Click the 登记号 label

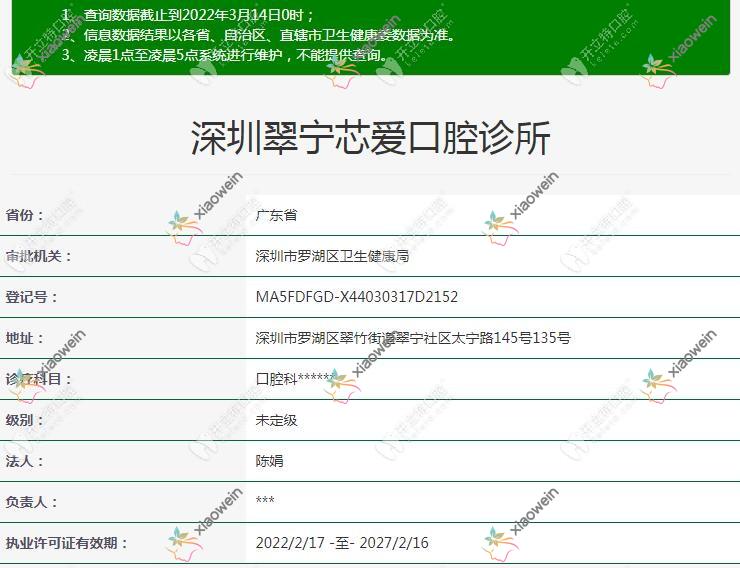[x=31, y=297]
